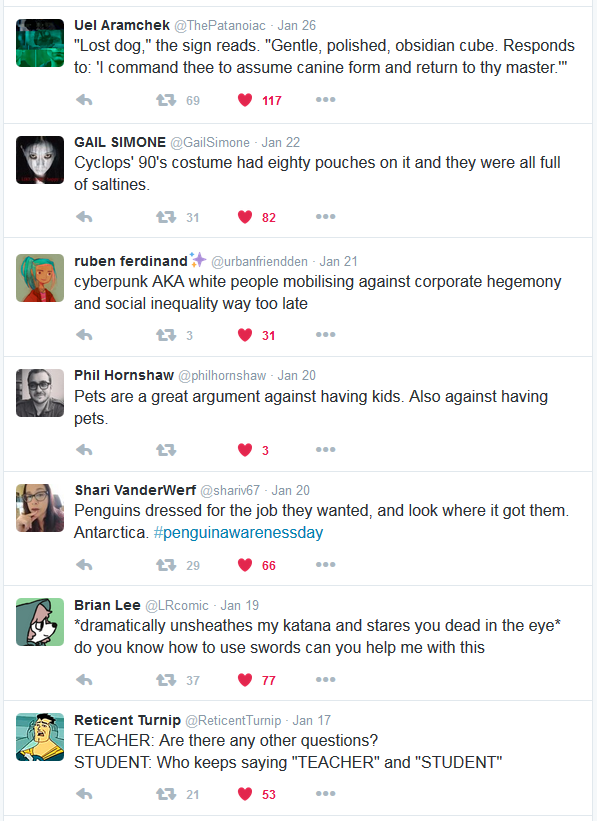Unlike ruben ferdinand's cyberpunk tweet
The image size is (597, 821).
(x=245, y=335)
